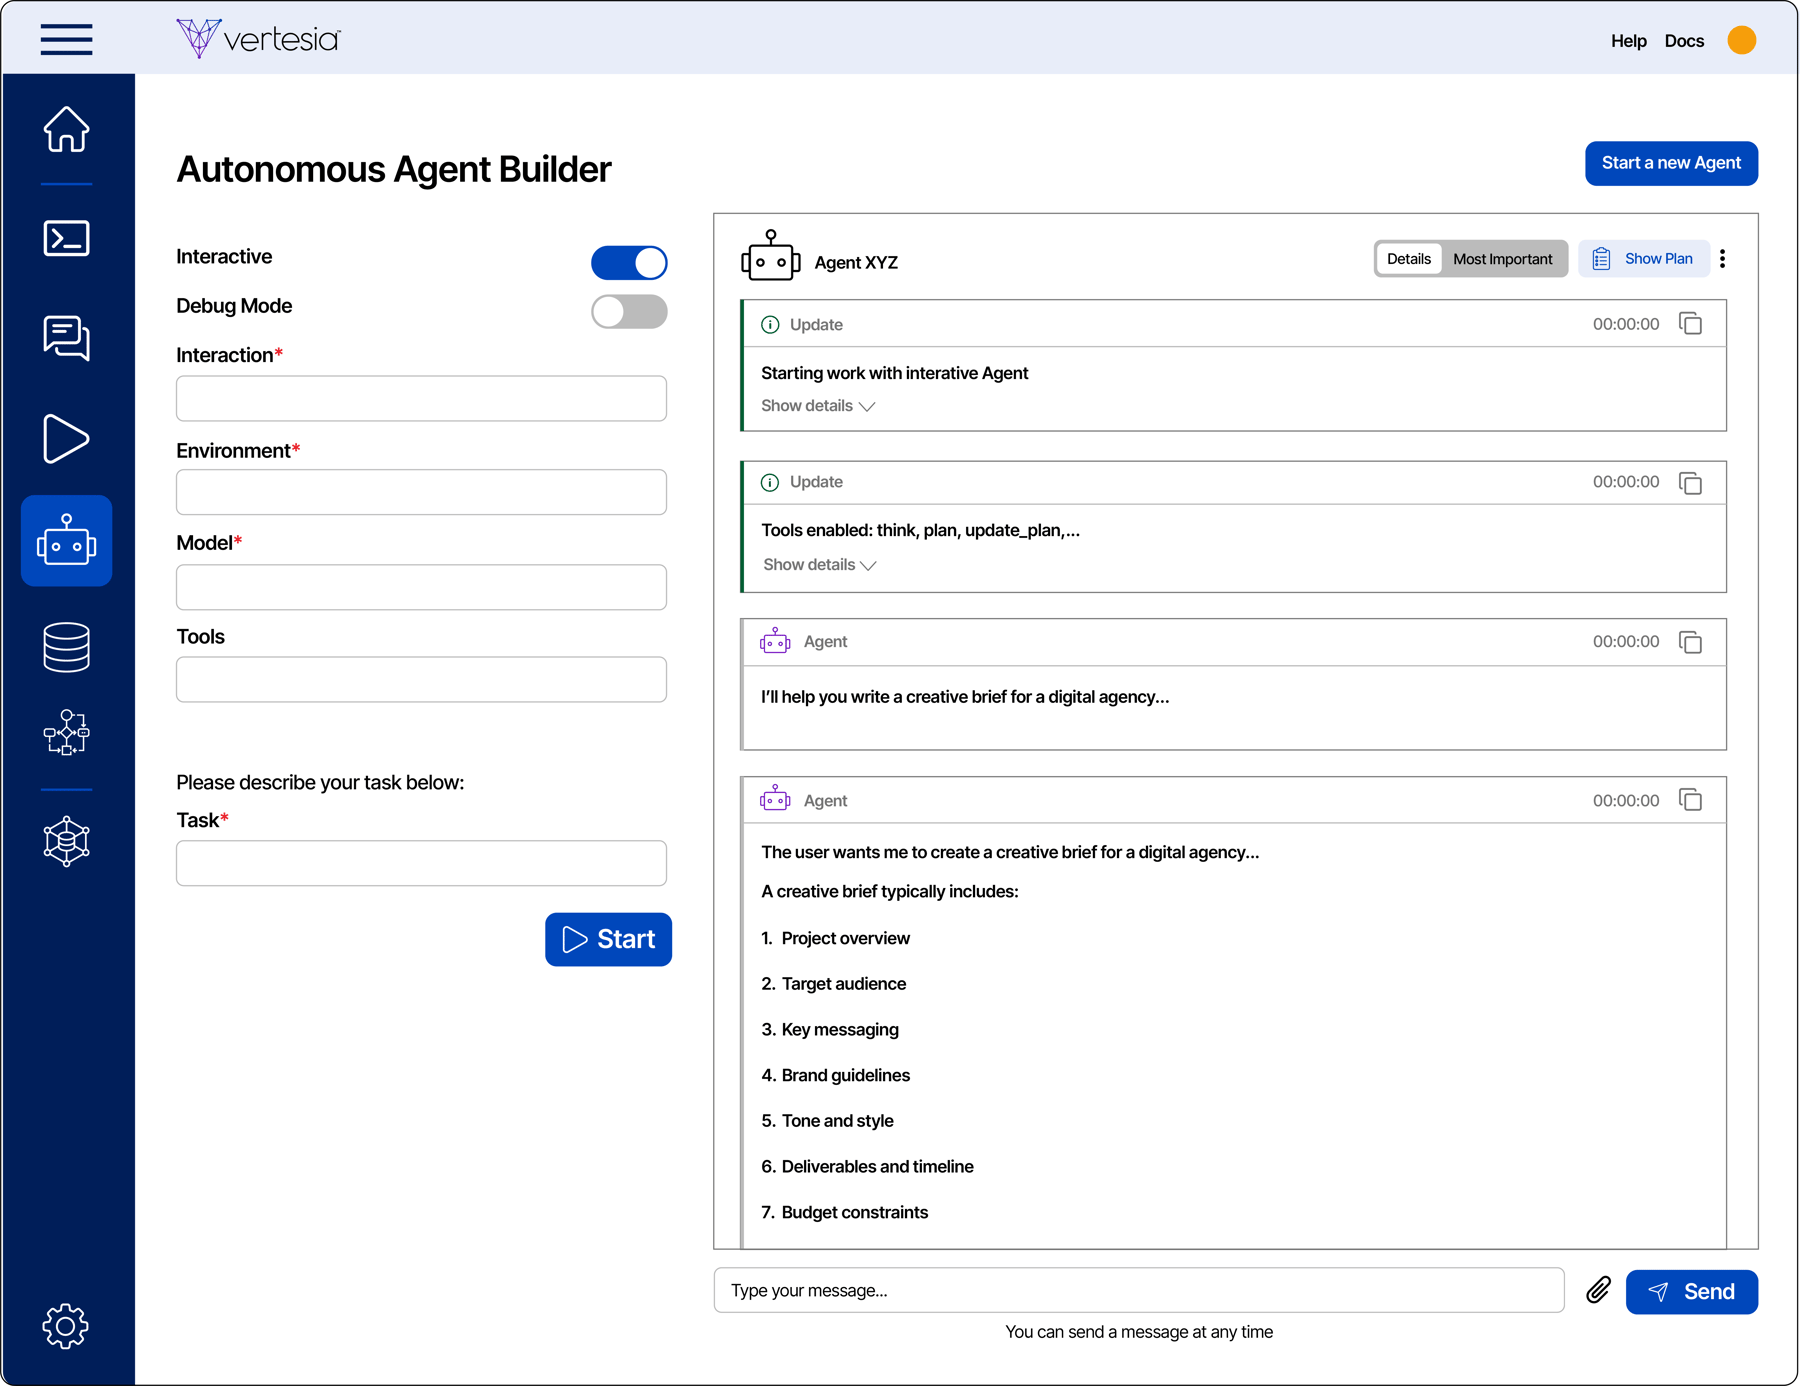Click the Start button
The image size is (1800, 1386).
pyautogui.click(x=608, y=939)
